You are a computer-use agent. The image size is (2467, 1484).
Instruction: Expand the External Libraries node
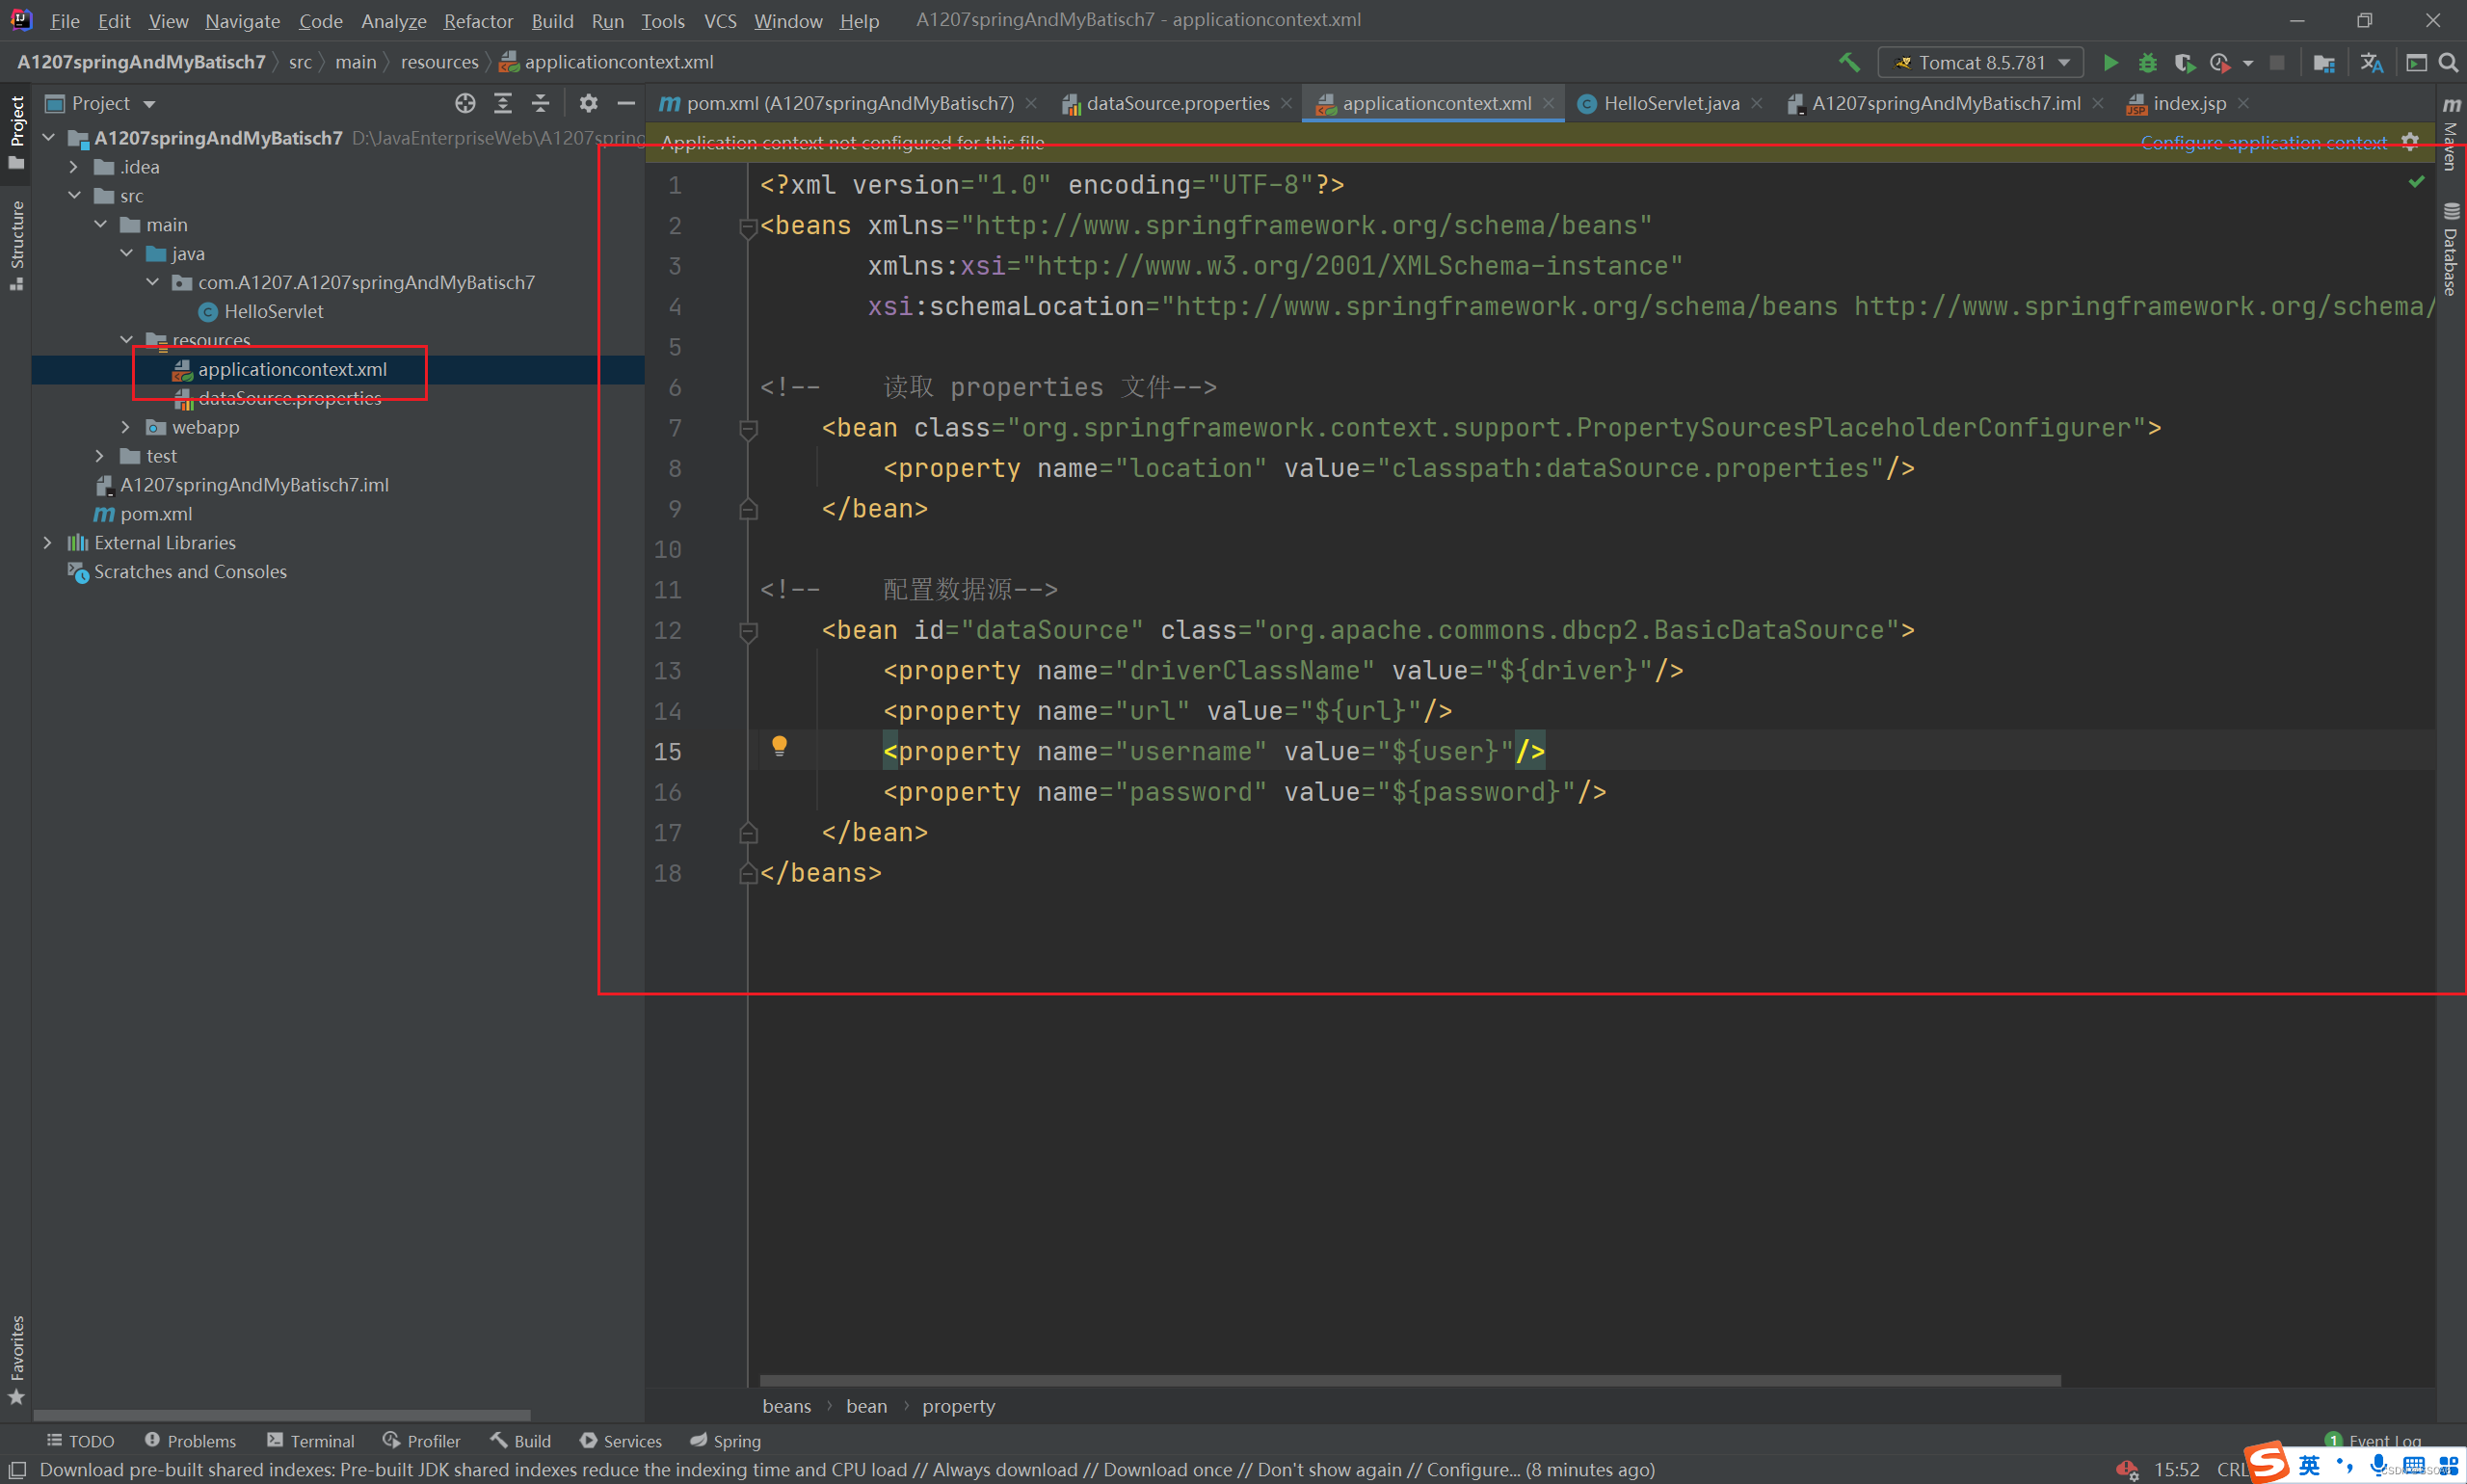46,543
